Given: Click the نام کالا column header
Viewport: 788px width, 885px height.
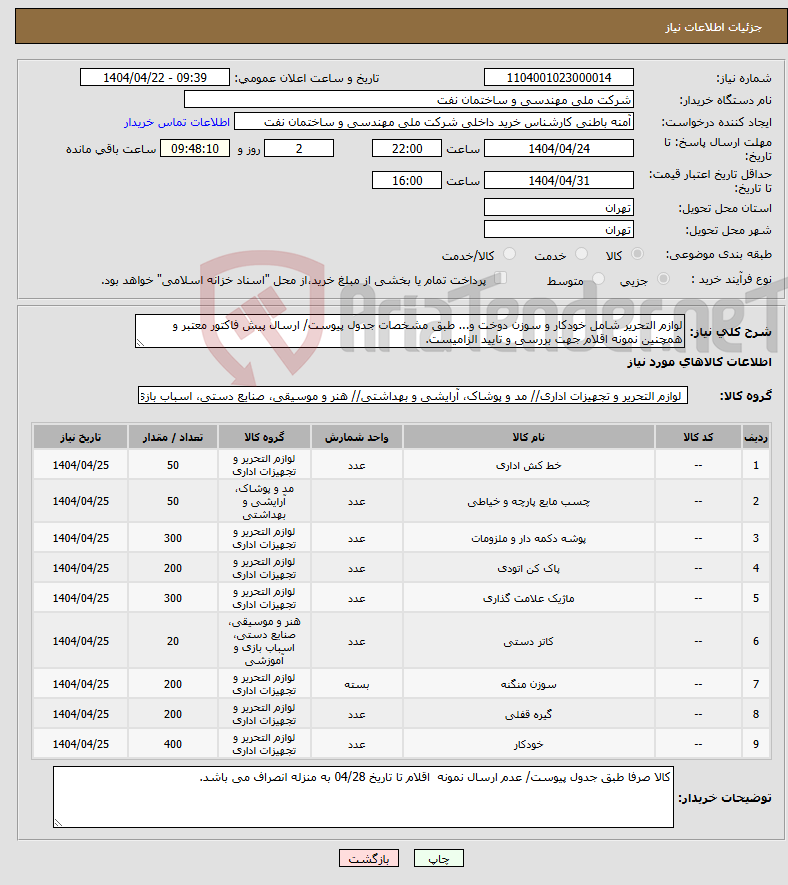Looking at the screenshot, I should click(x=528, y=437).
